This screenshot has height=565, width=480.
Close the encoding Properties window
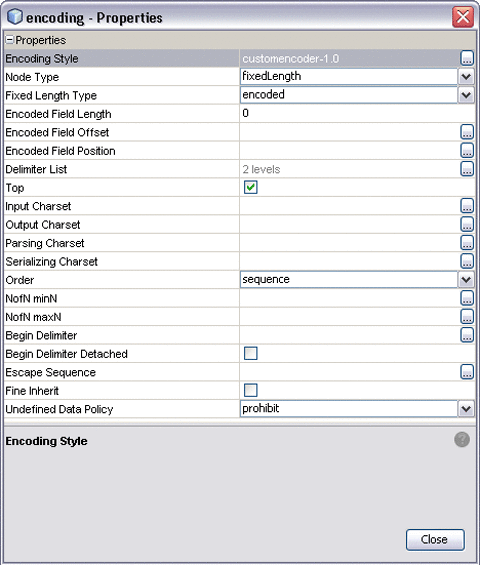point(463,17)
